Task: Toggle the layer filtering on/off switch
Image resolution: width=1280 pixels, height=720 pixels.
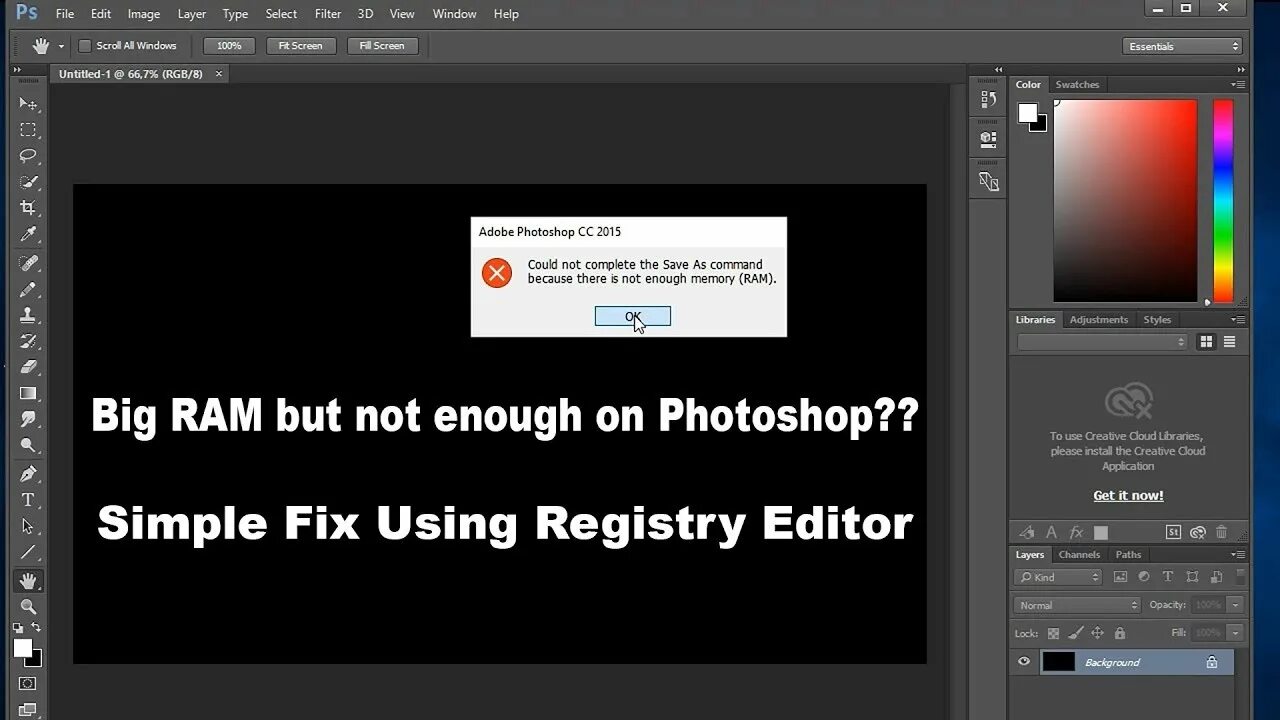Action: click(x=1241, y=577)
